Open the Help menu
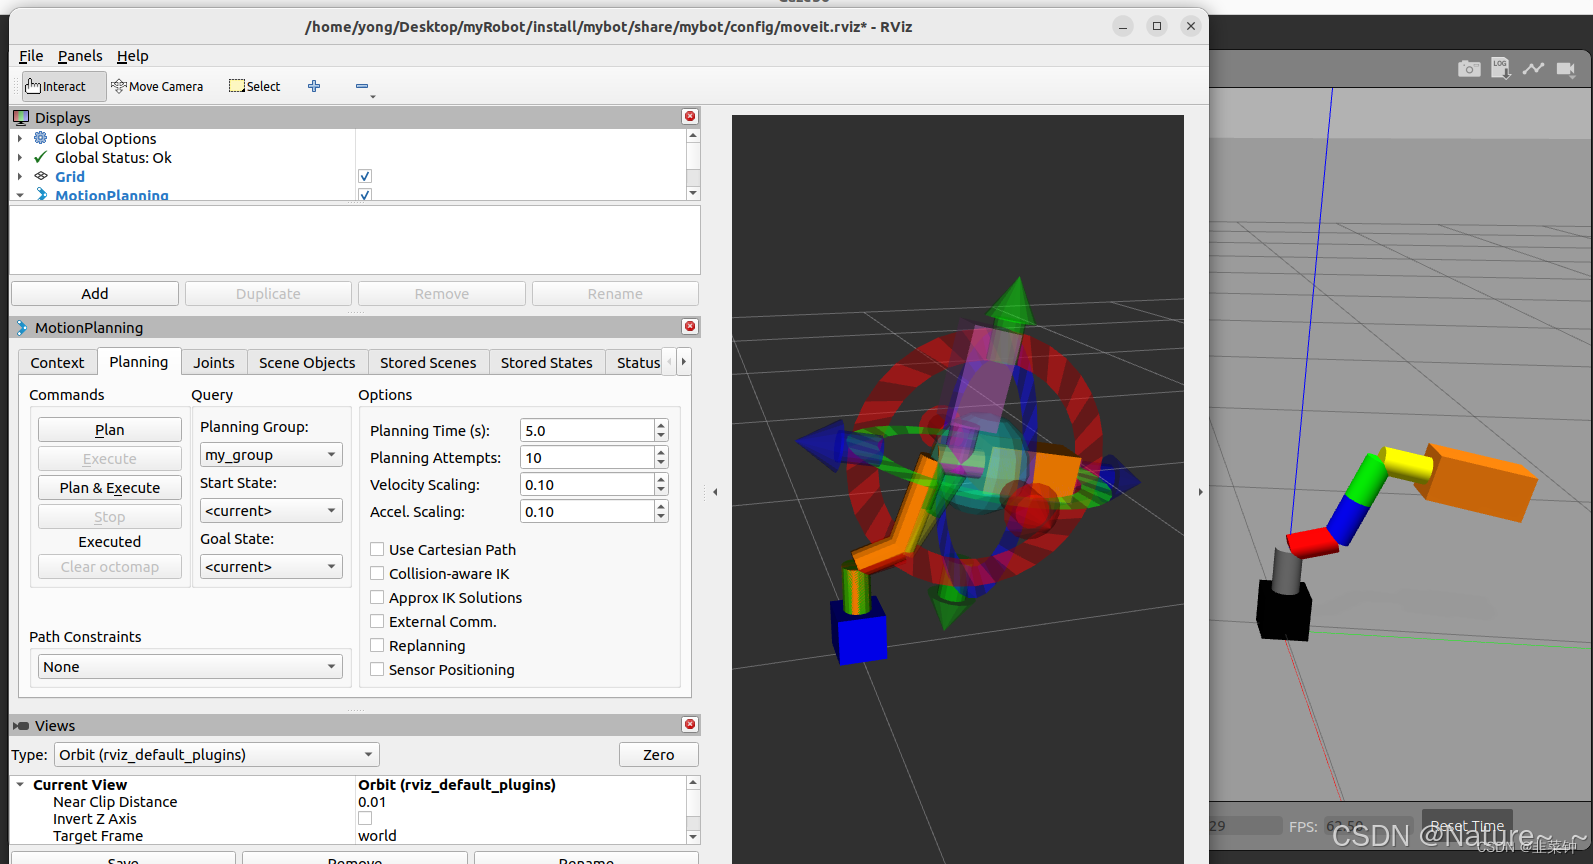Image resolution: width=1593 pixels, height=864 pixels. [x=132, y=56]
